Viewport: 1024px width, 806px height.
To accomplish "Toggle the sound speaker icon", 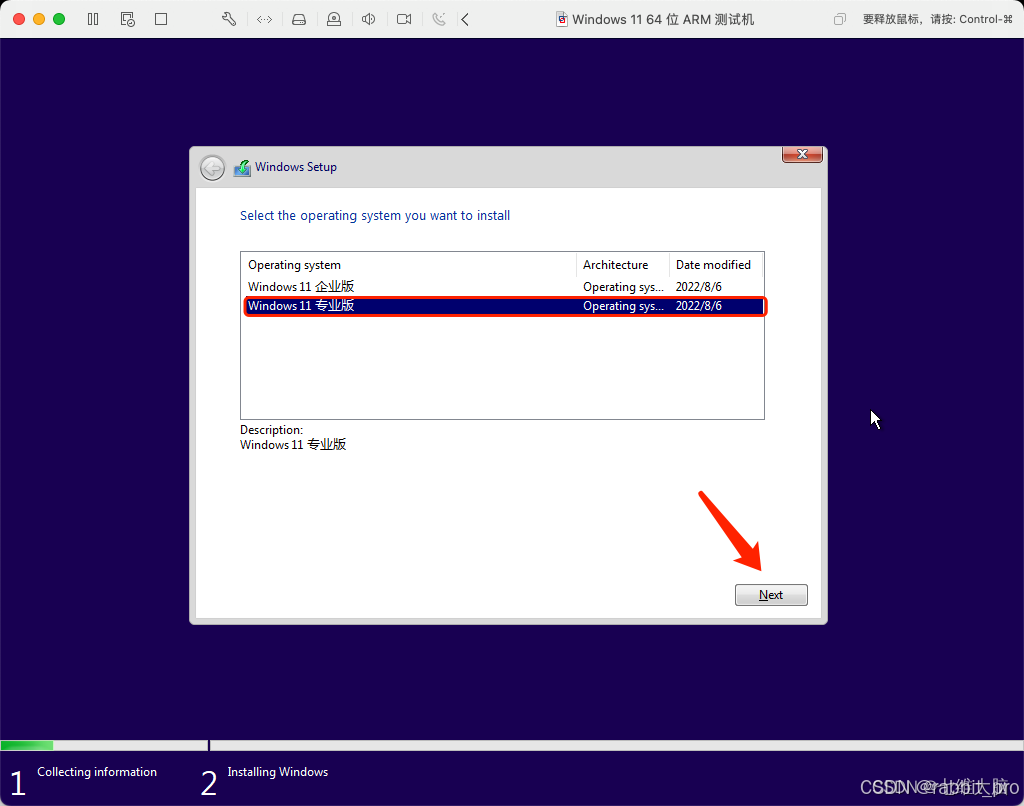I will [x=368, y=19].
